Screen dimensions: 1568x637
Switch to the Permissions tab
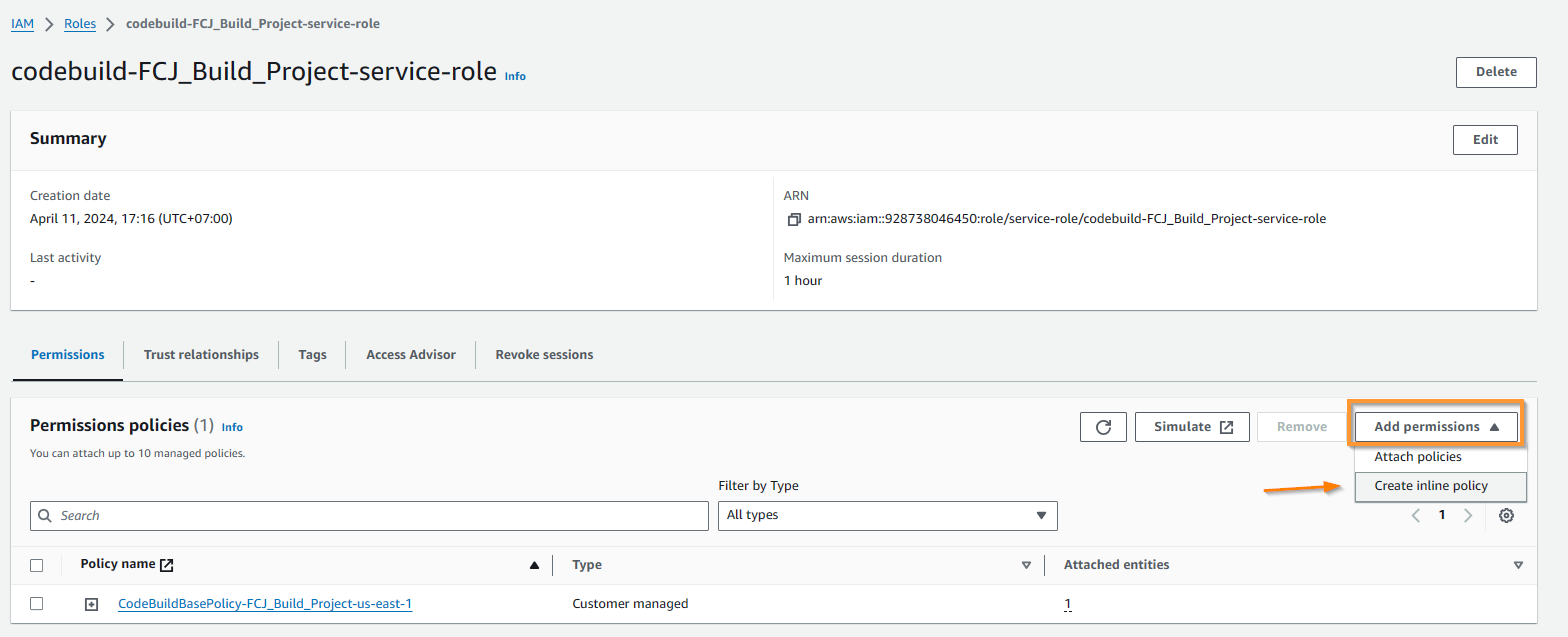[x=68, y=355]
